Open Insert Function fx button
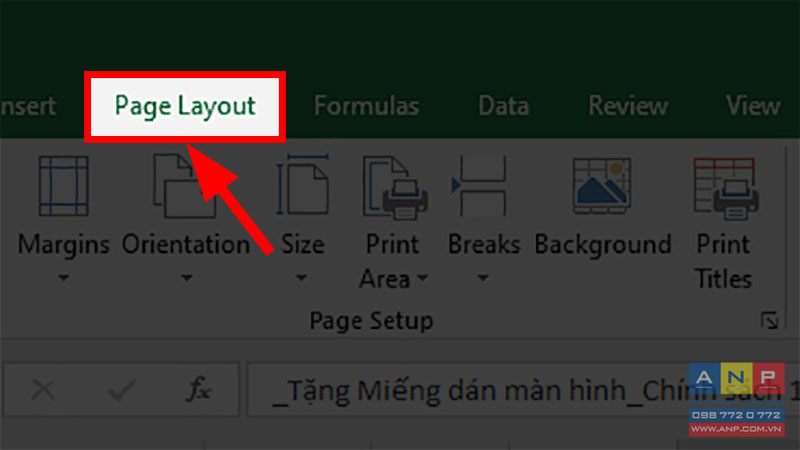800x450 pixels. (198, 390)
